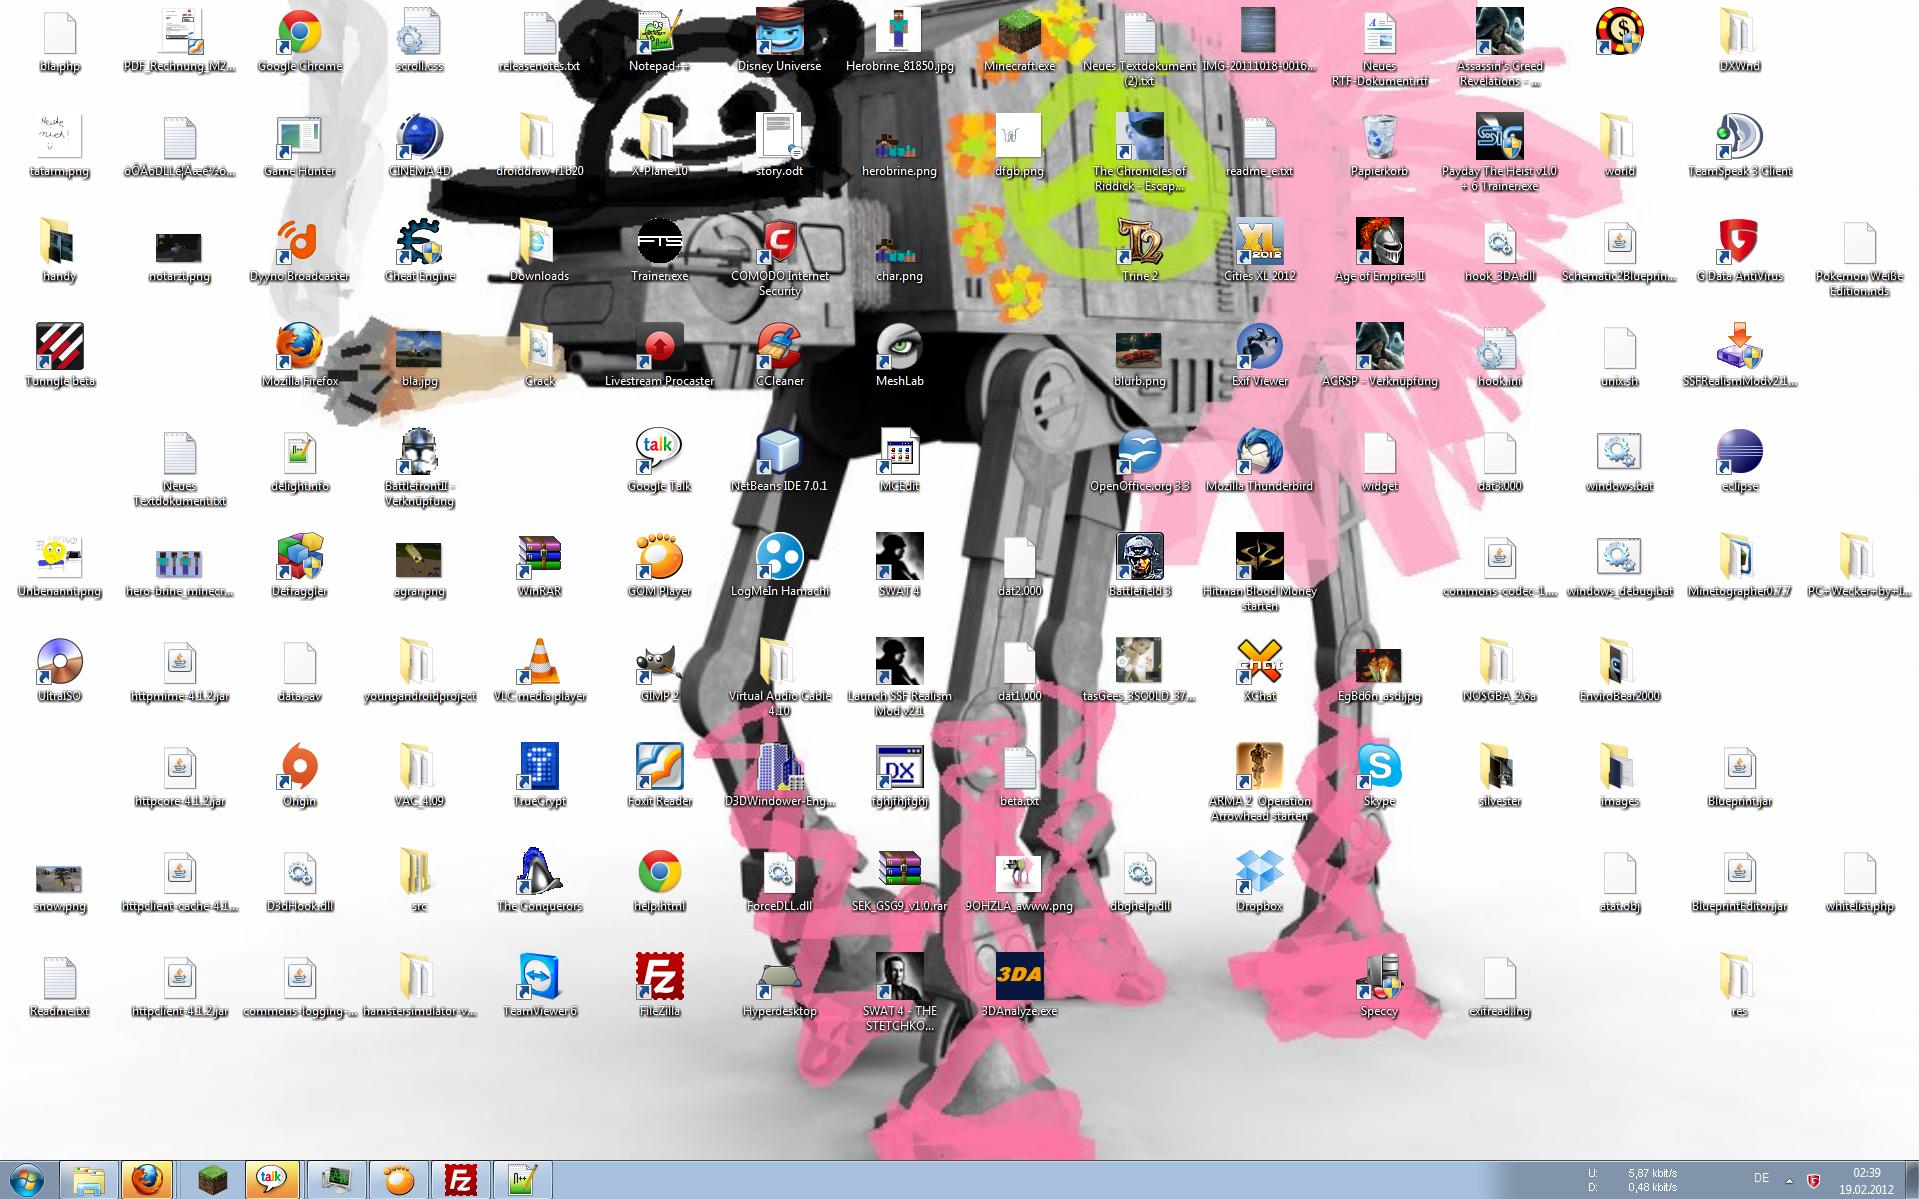Open Tunngle beta shortcut
This screenshot has height=1199, width=1919.
(59, 356)
